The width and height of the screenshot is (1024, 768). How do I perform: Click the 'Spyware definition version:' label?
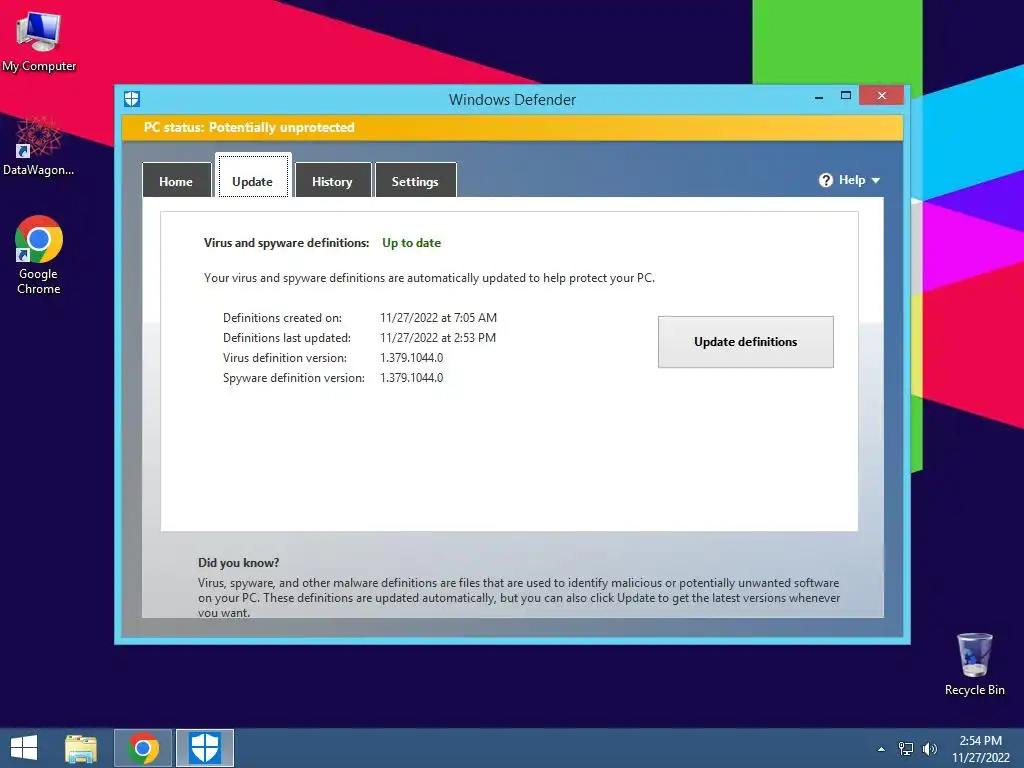tap(294, 378)
